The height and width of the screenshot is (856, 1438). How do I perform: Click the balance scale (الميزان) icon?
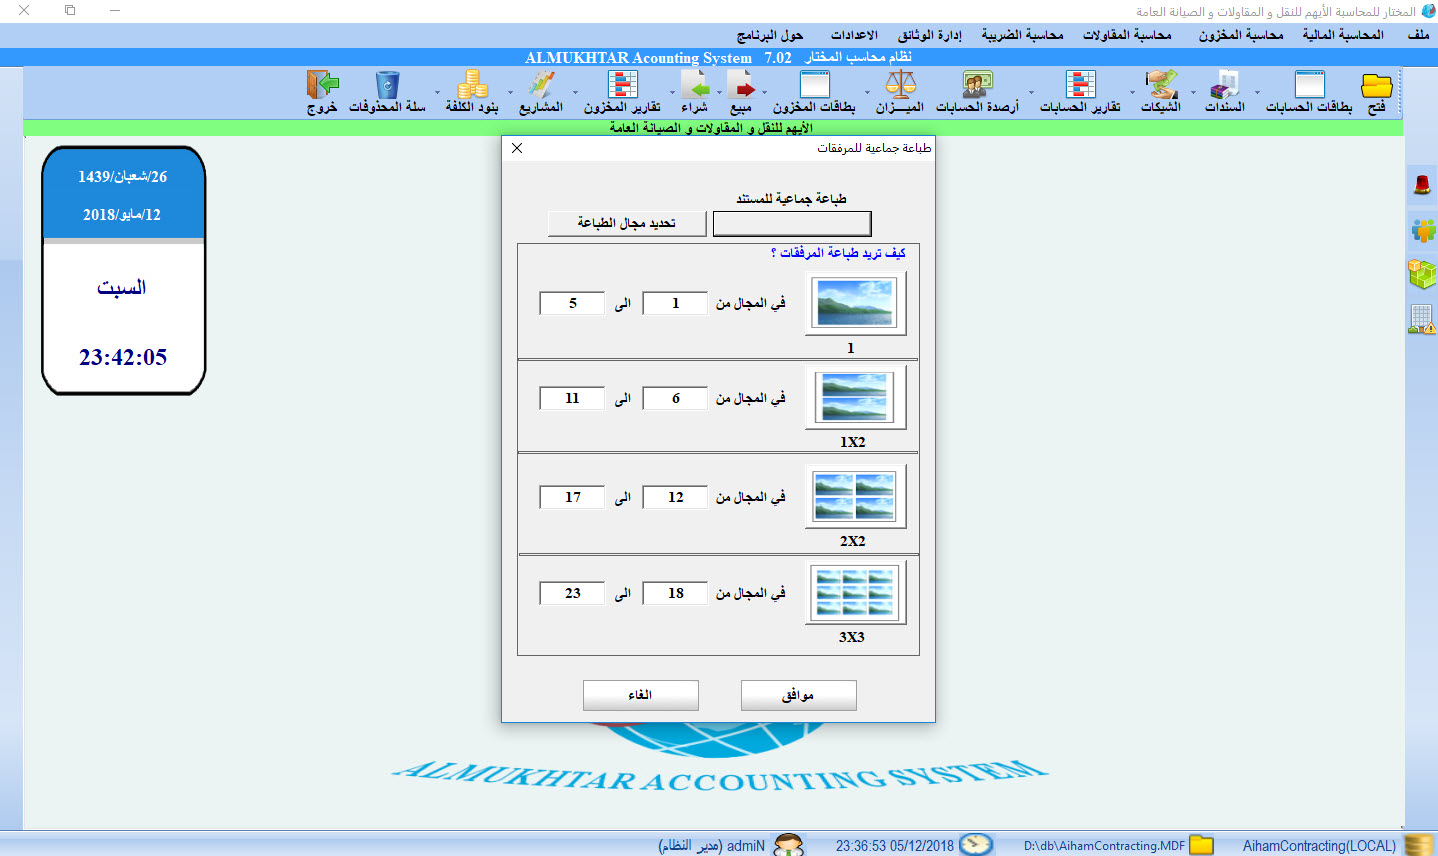900,86
